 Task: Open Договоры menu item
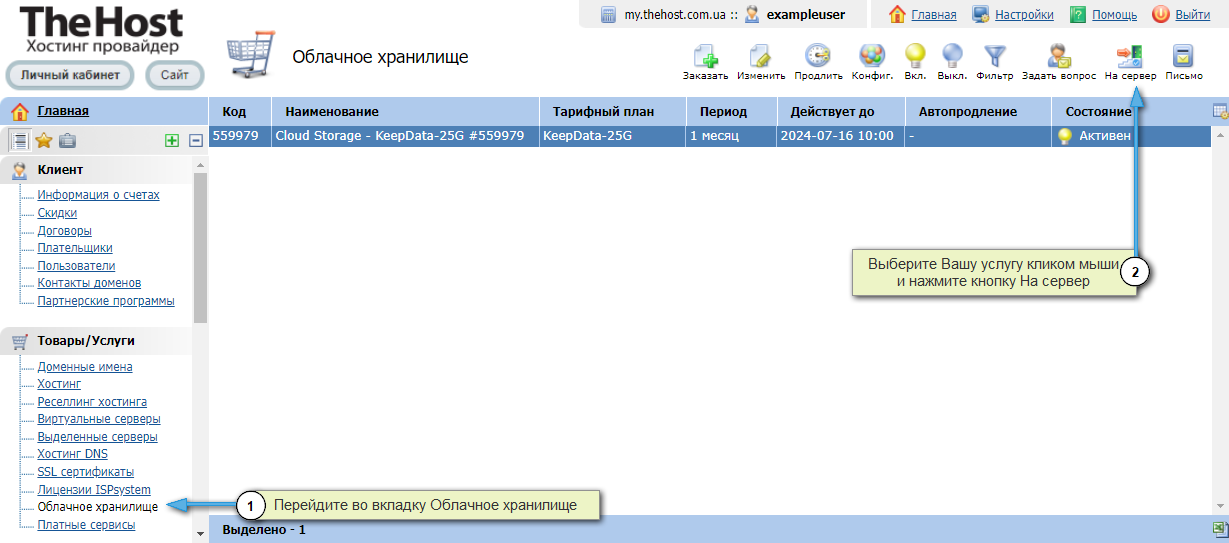[x=64, y=231]
